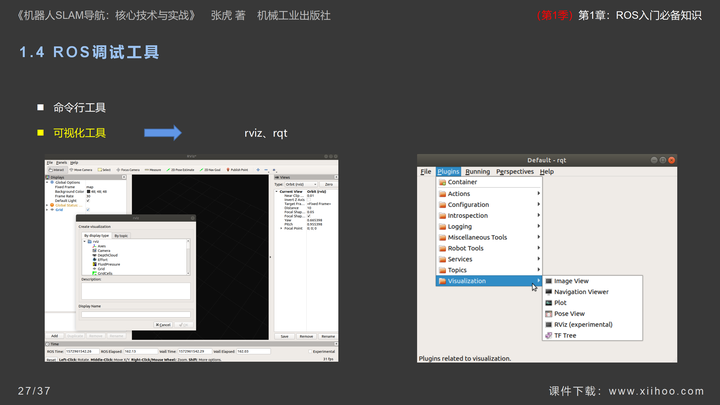
Task: Select GridCells in the display type list
Action: [102, 273]
